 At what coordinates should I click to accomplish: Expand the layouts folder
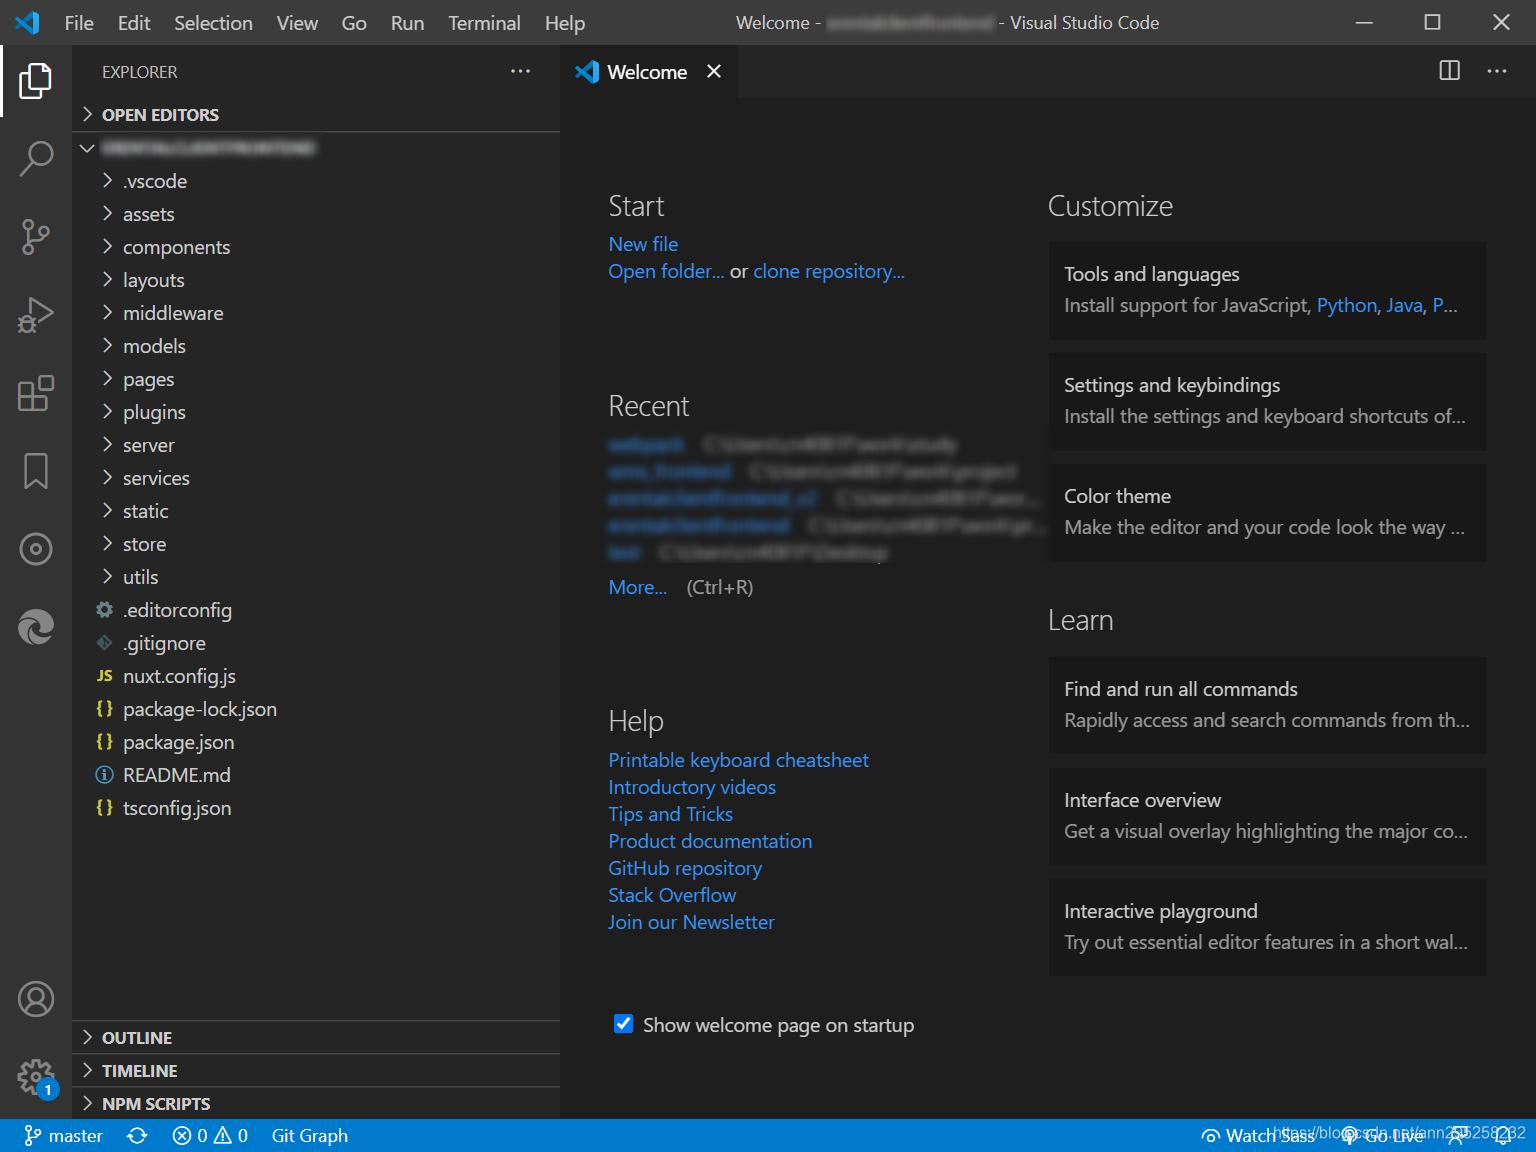click(x=316, y=280)
